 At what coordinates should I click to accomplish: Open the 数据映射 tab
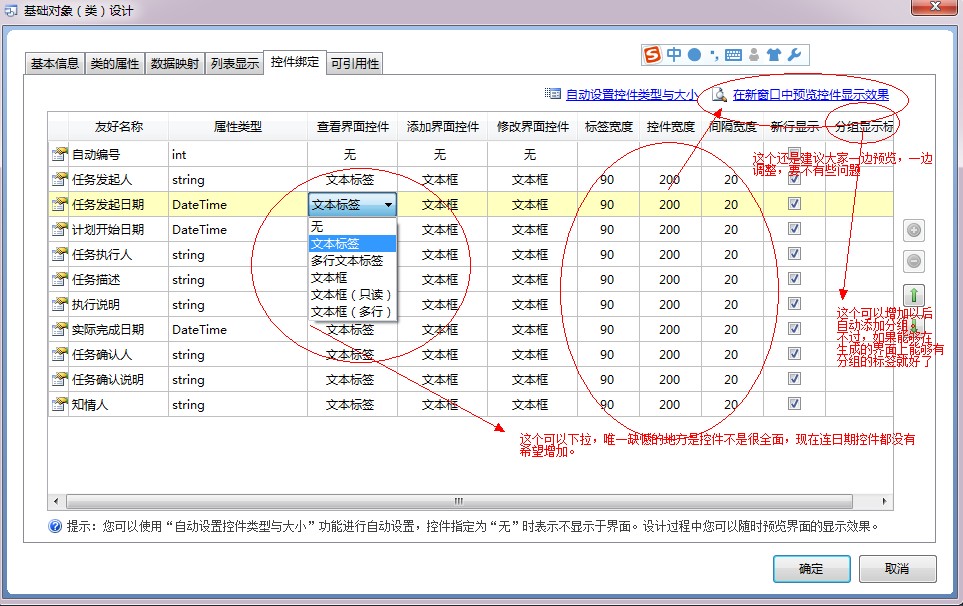click(x=174, y=64)
